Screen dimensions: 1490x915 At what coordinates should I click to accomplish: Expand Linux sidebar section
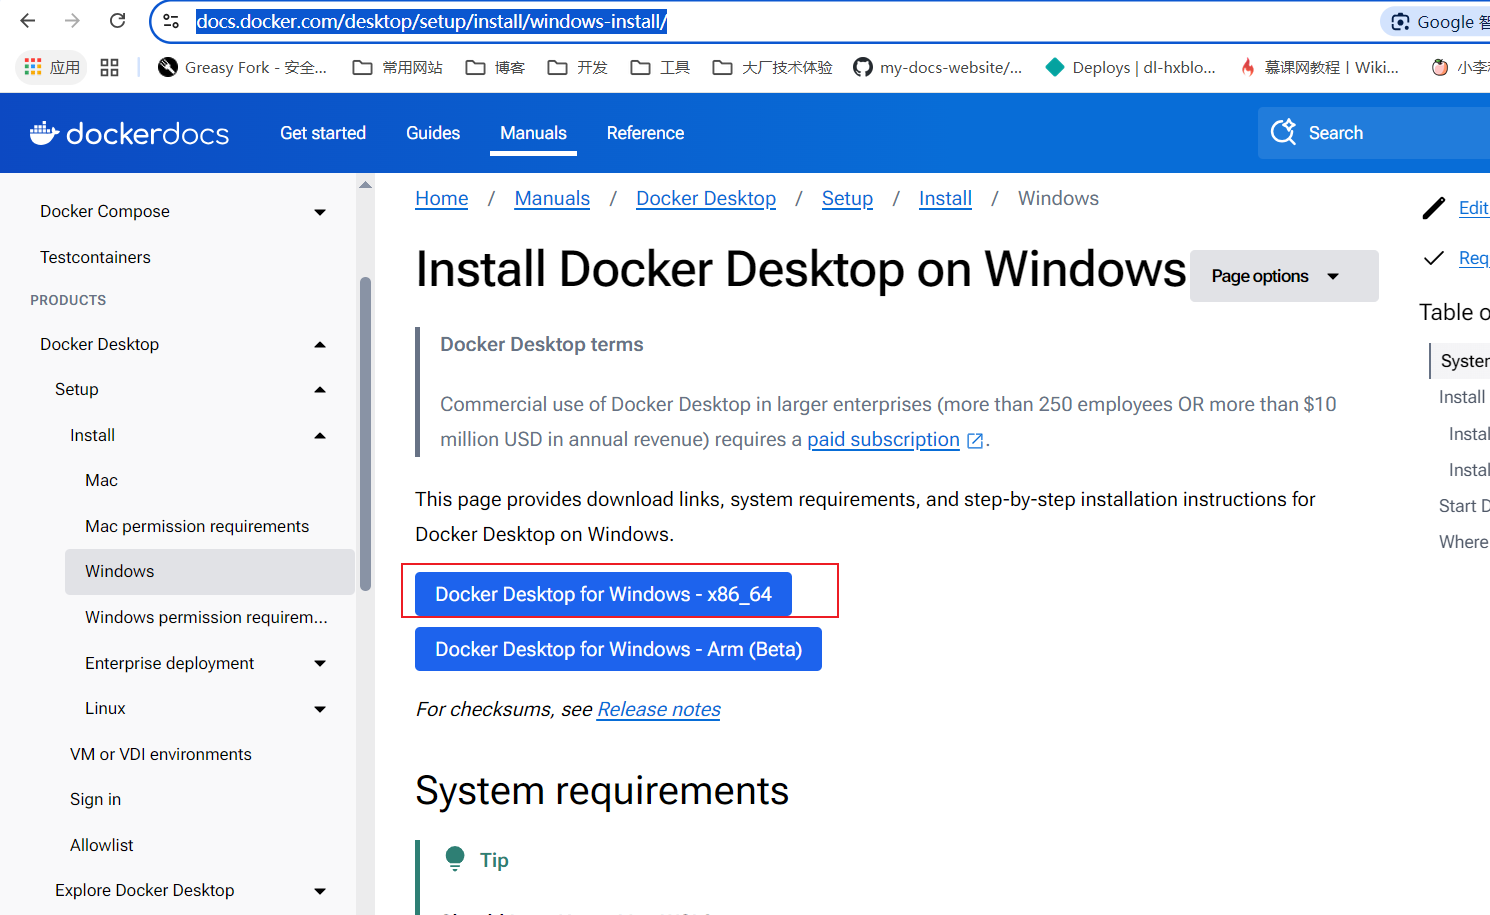(320, 709)
